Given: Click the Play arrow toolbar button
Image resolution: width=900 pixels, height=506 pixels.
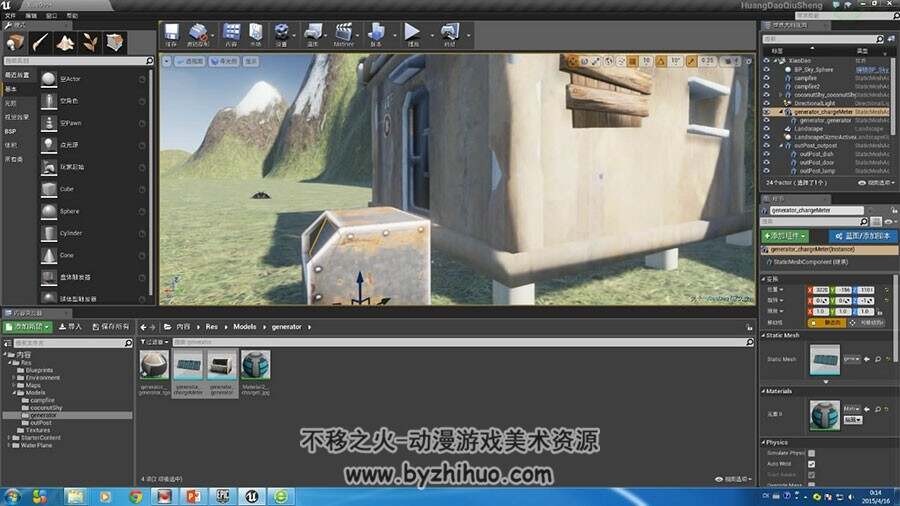Looking at the screenshot, I should [413, 34].
